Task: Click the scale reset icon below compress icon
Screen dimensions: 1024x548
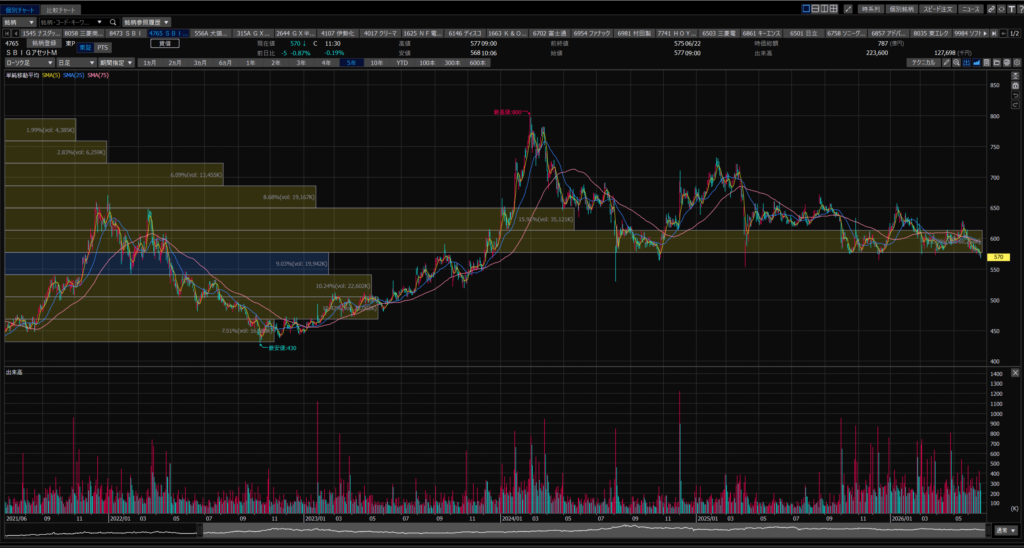Action: click(x=1016, y=86)
